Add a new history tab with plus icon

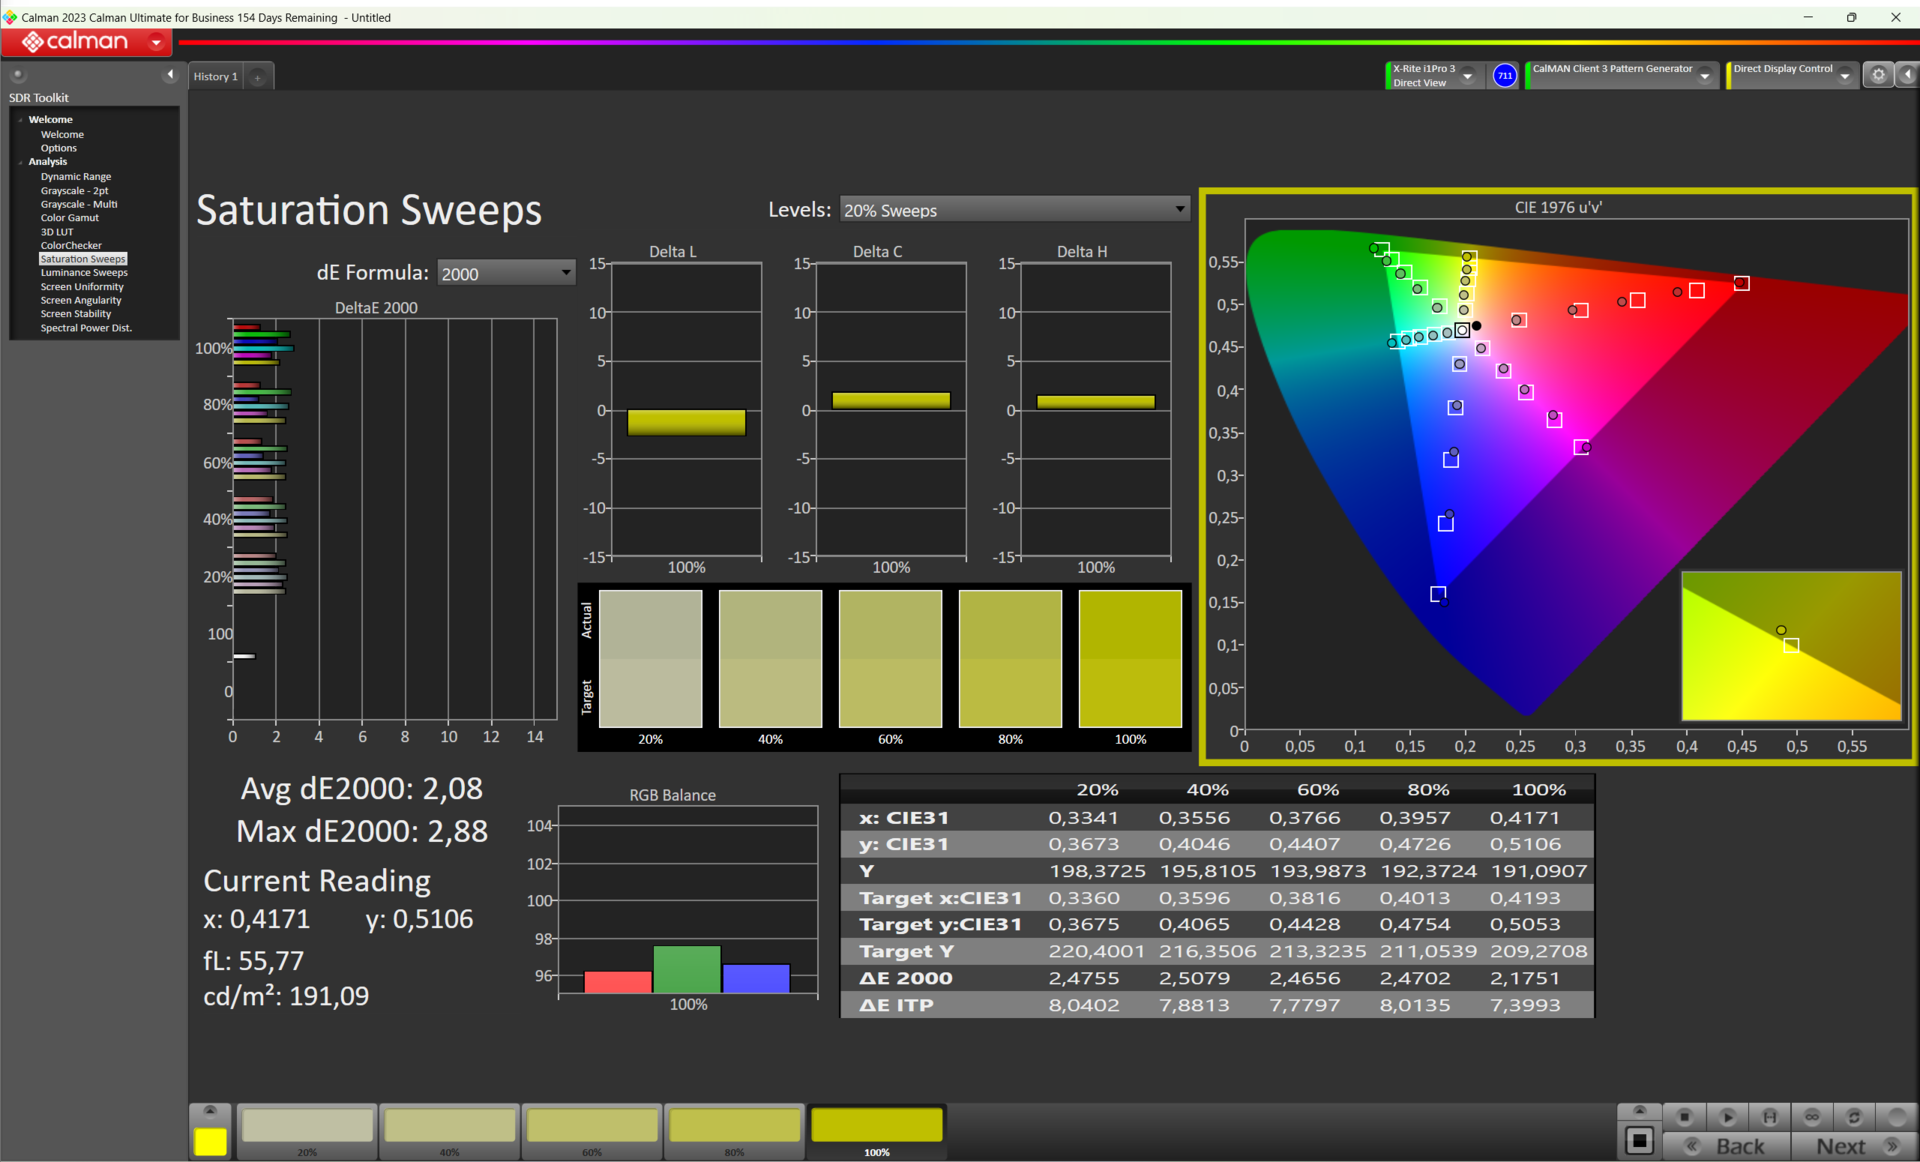(x=258, y=77)
